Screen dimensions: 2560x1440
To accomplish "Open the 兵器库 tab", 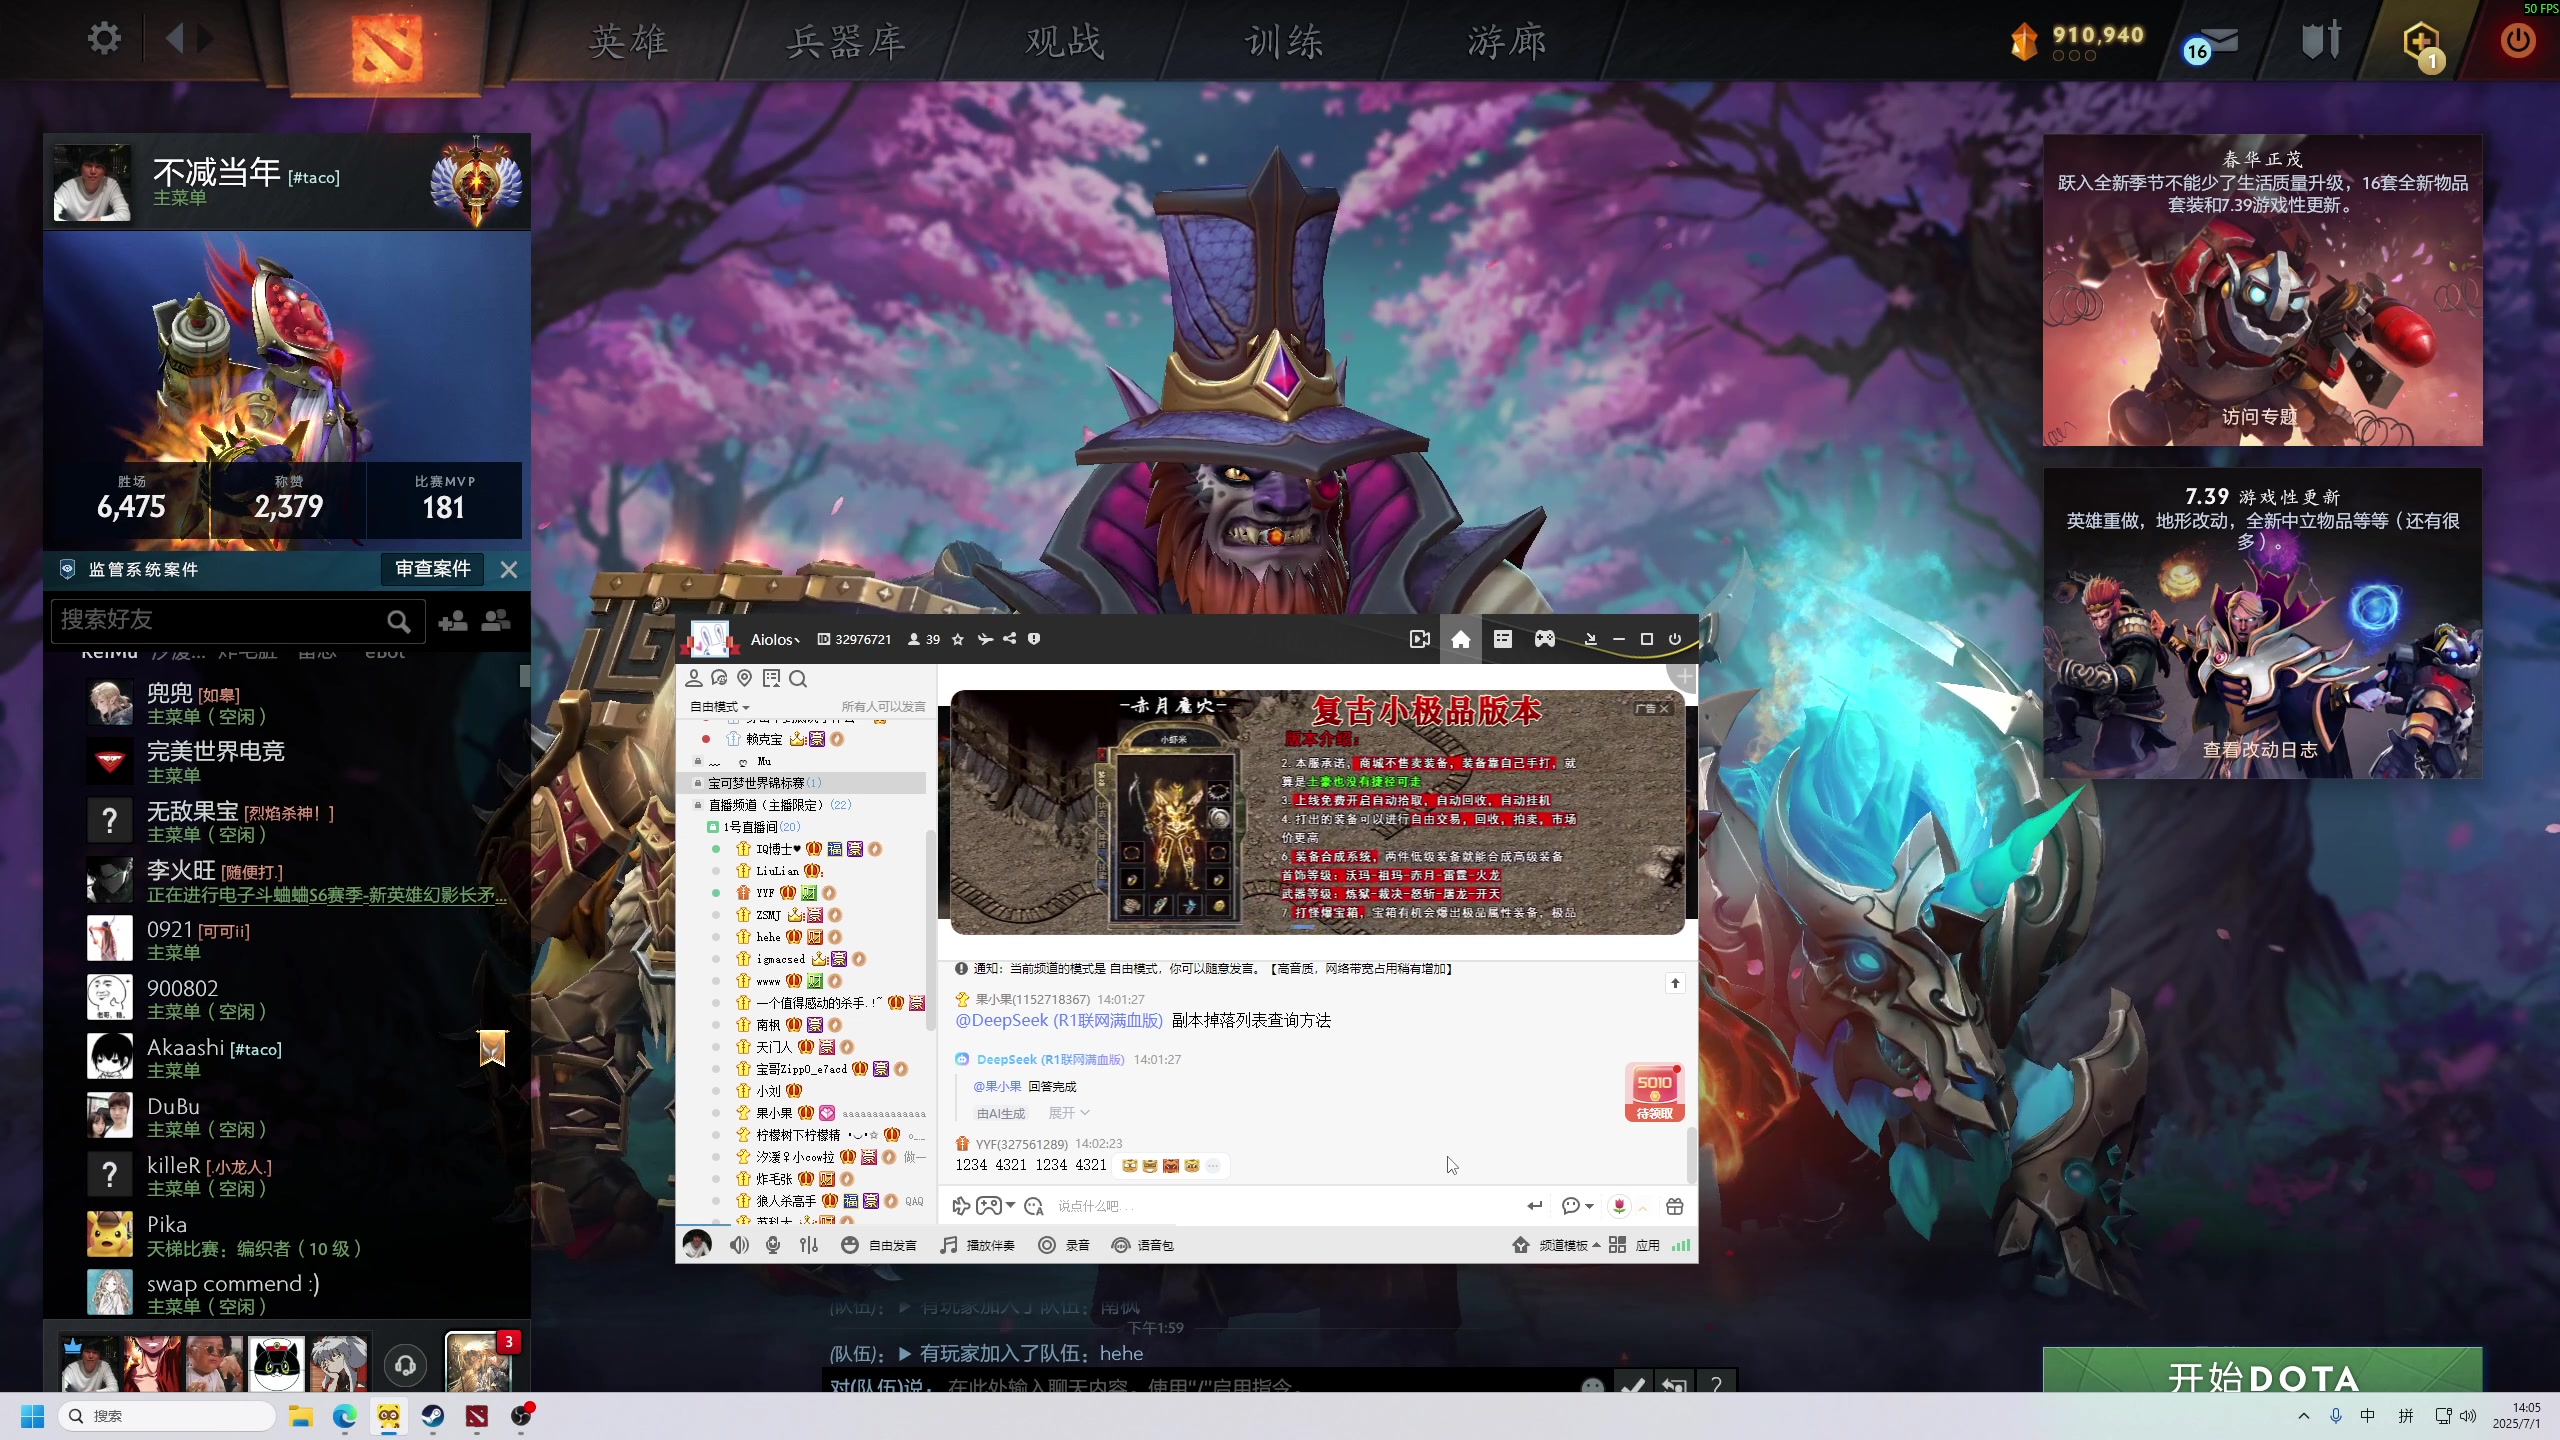I will click(x=846, y=42).
